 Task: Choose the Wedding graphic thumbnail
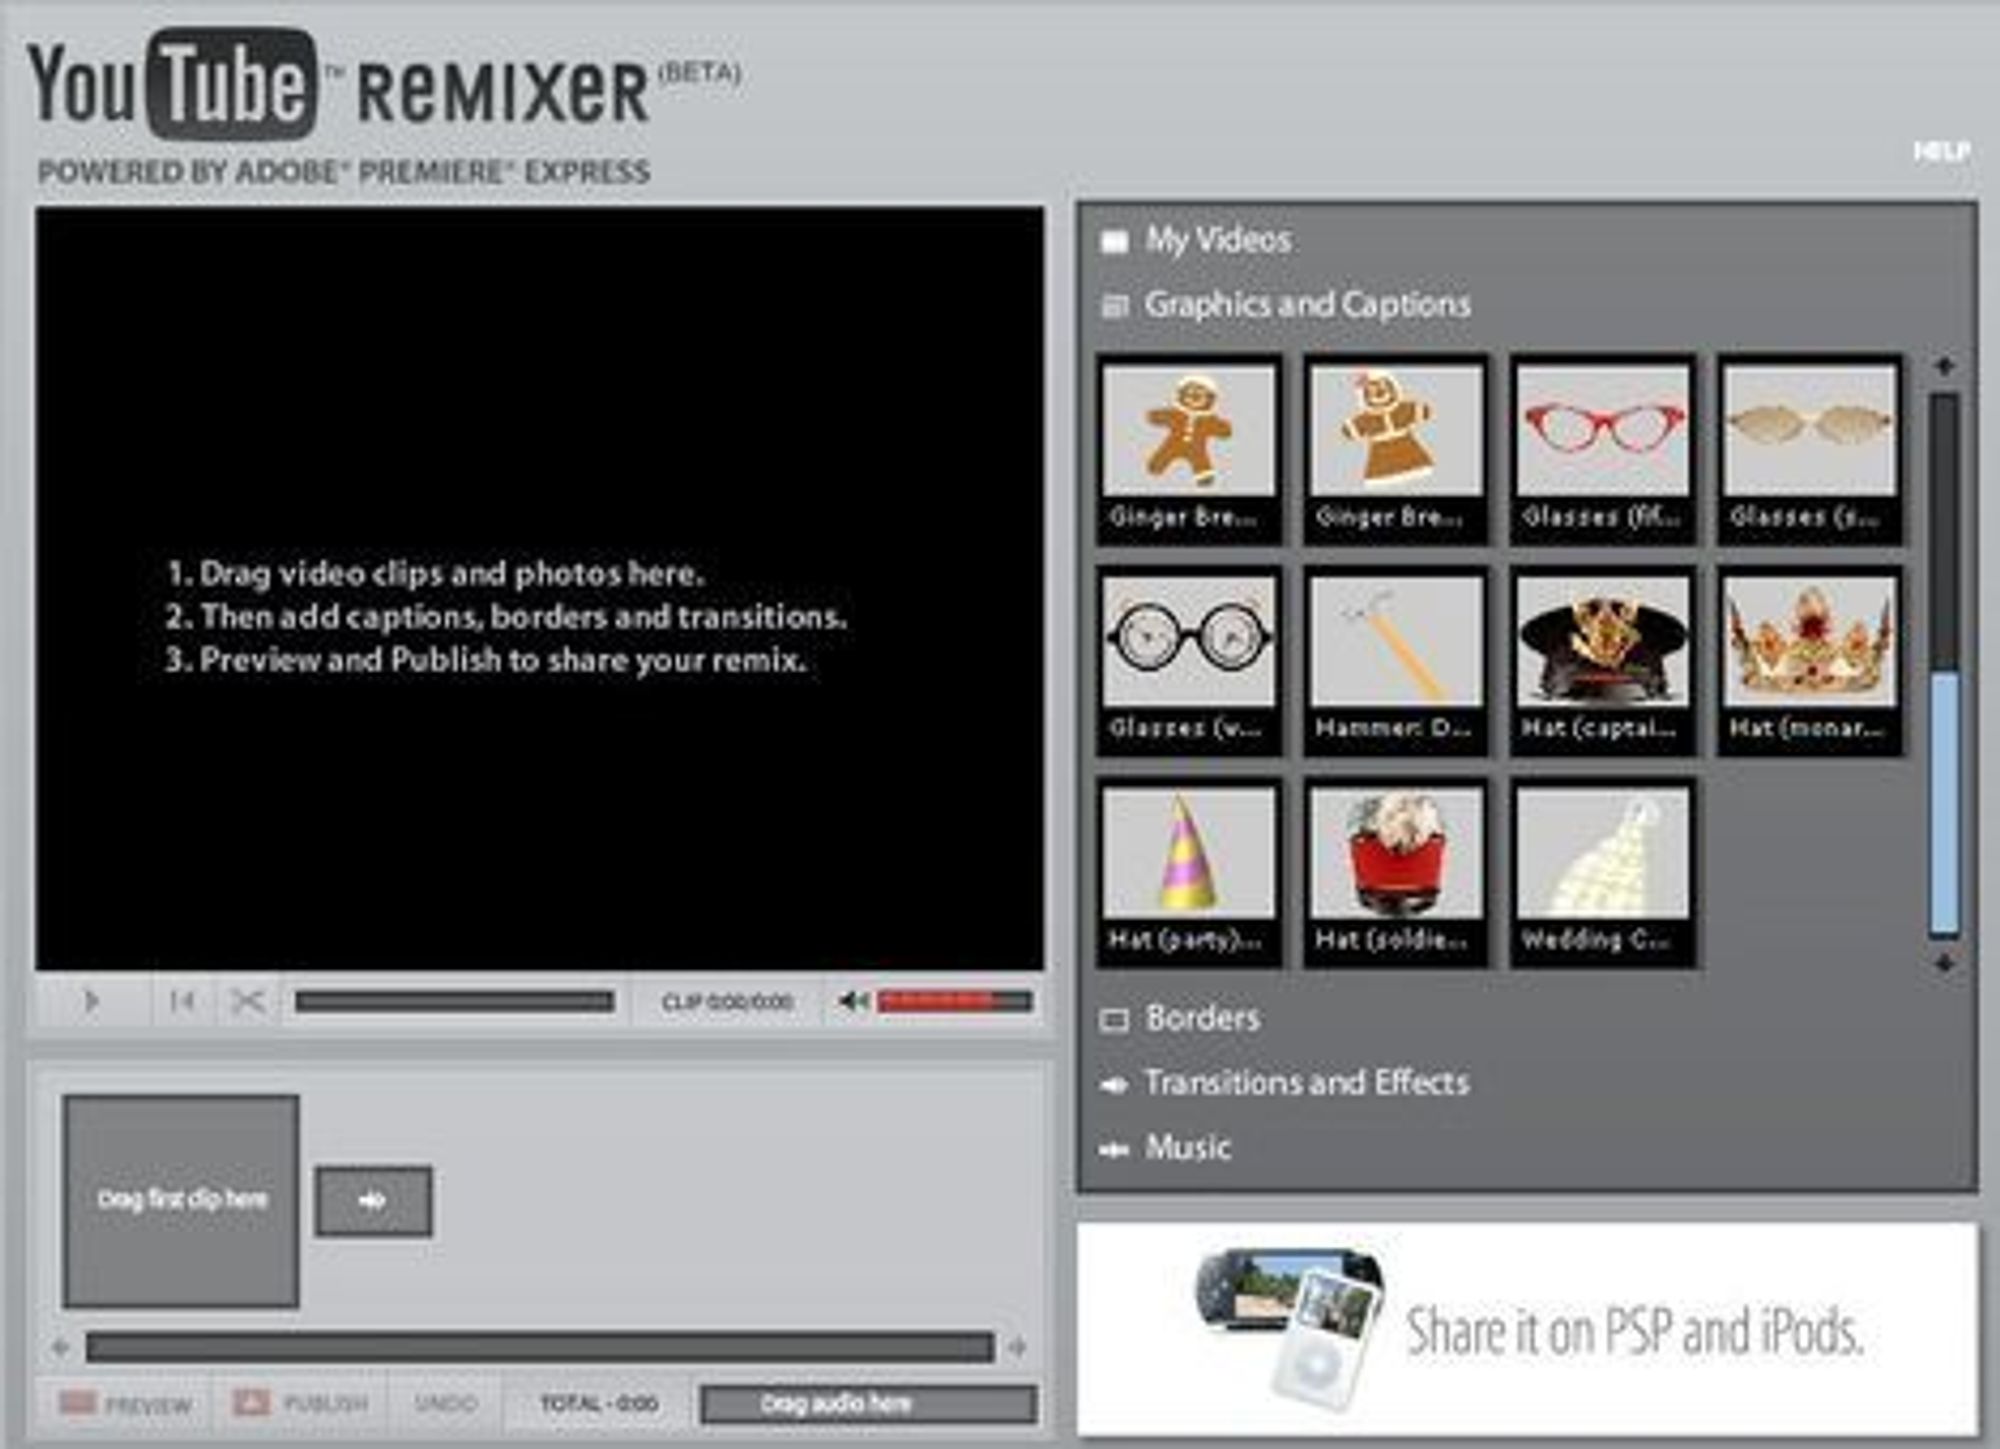(1603, 873)
